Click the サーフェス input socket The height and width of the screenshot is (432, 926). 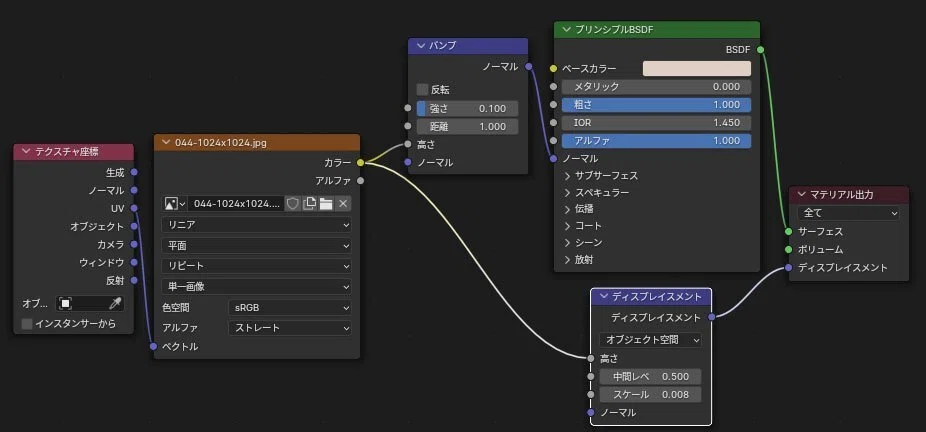(x=788, y=231)
